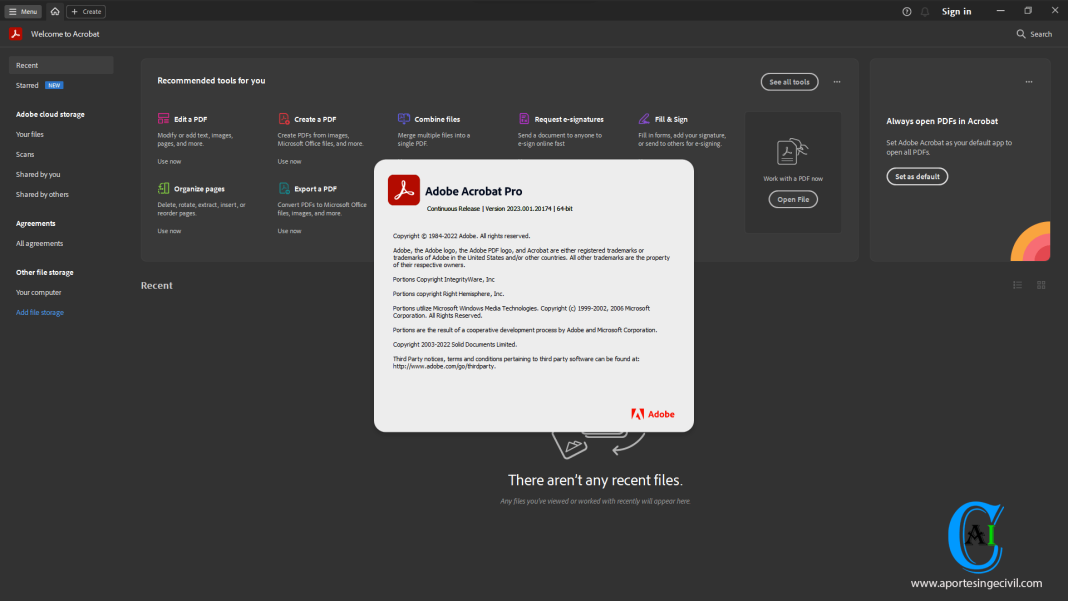Open options menu beside See all tools

[837, 82]
